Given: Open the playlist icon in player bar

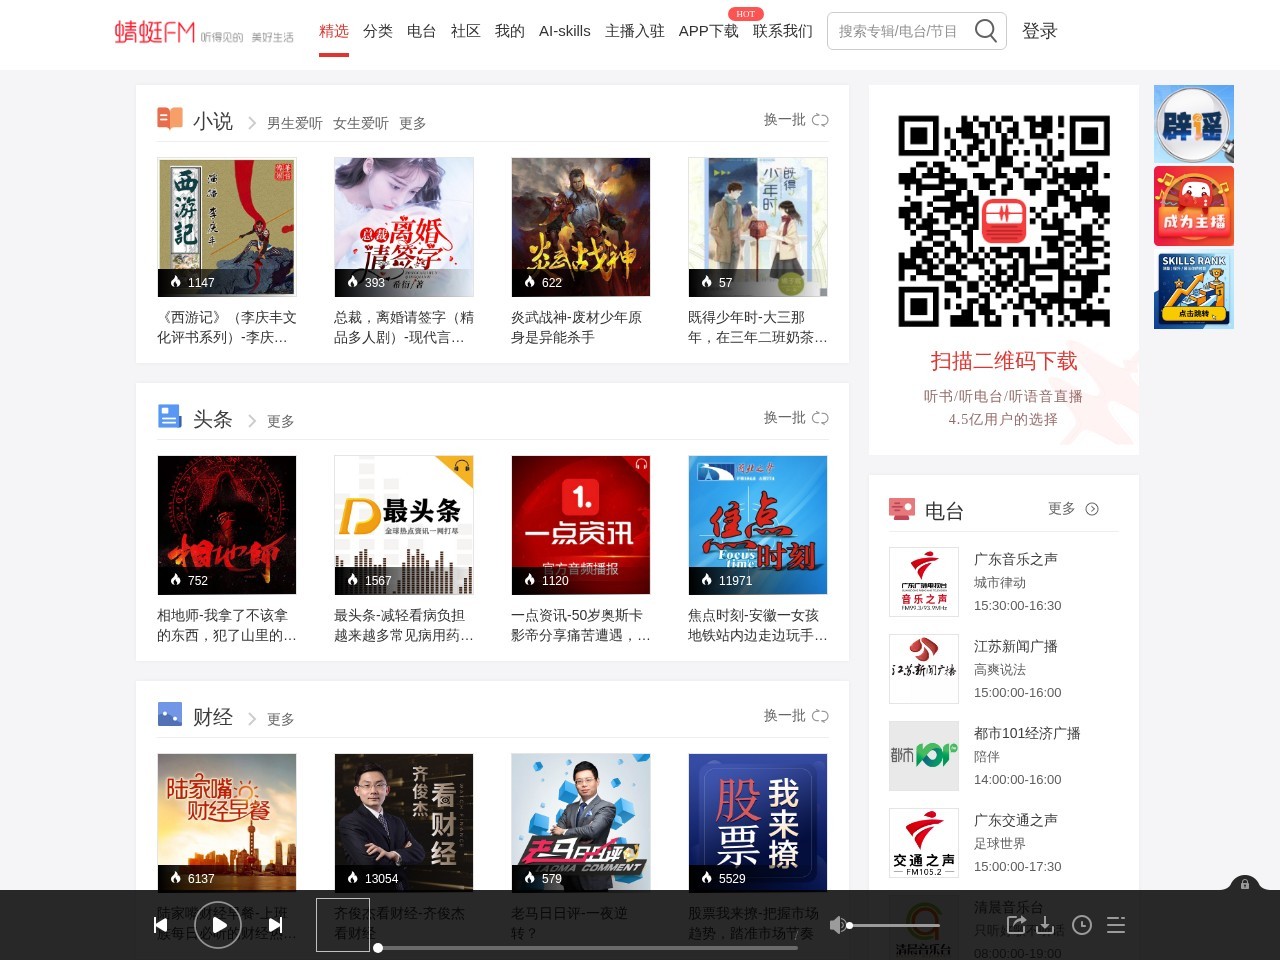Looking at the screenshot, I should click(1116, 925).
